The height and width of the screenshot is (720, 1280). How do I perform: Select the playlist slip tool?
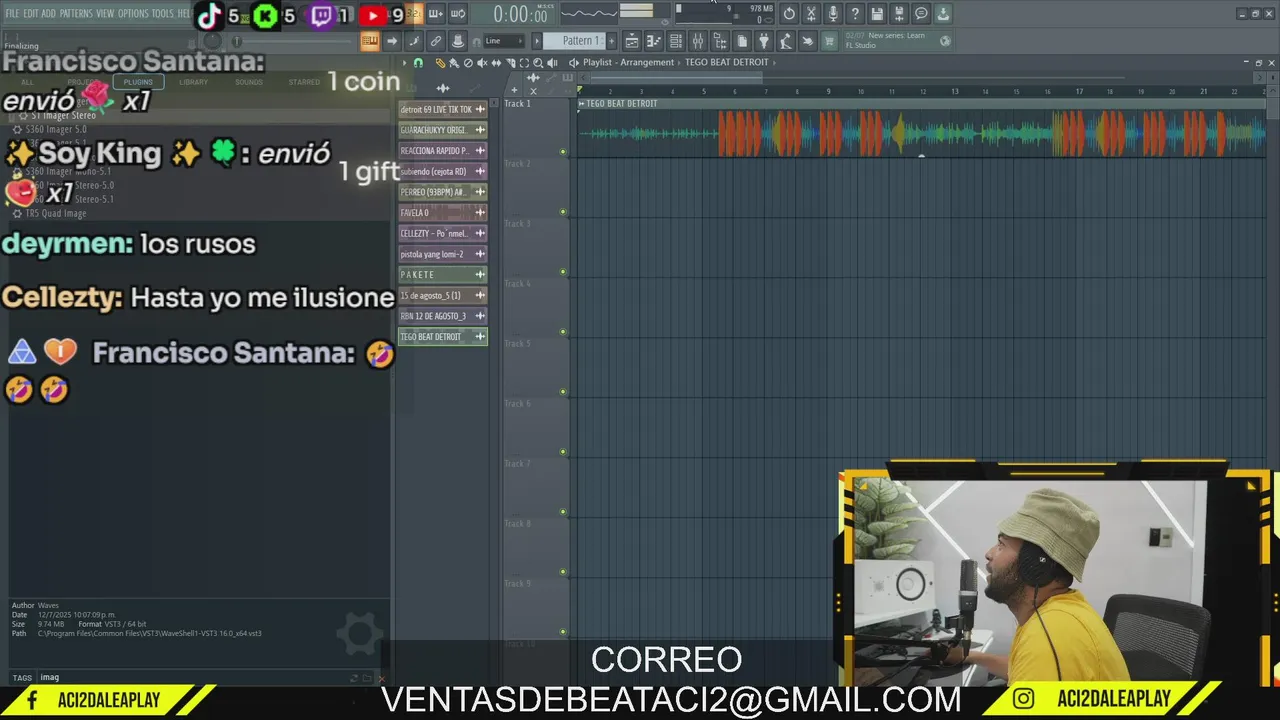[x=496, y=63]
